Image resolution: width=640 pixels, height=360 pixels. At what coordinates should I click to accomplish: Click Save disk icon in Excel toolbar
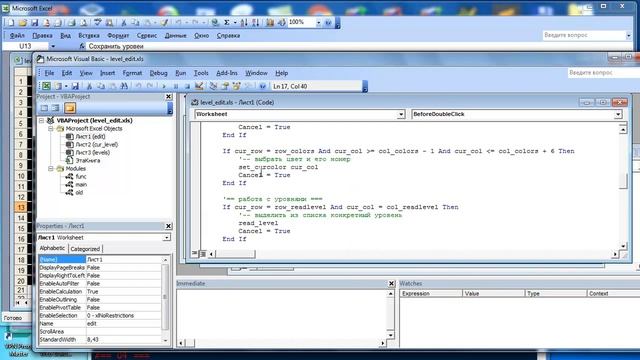[x=34, y=22]
